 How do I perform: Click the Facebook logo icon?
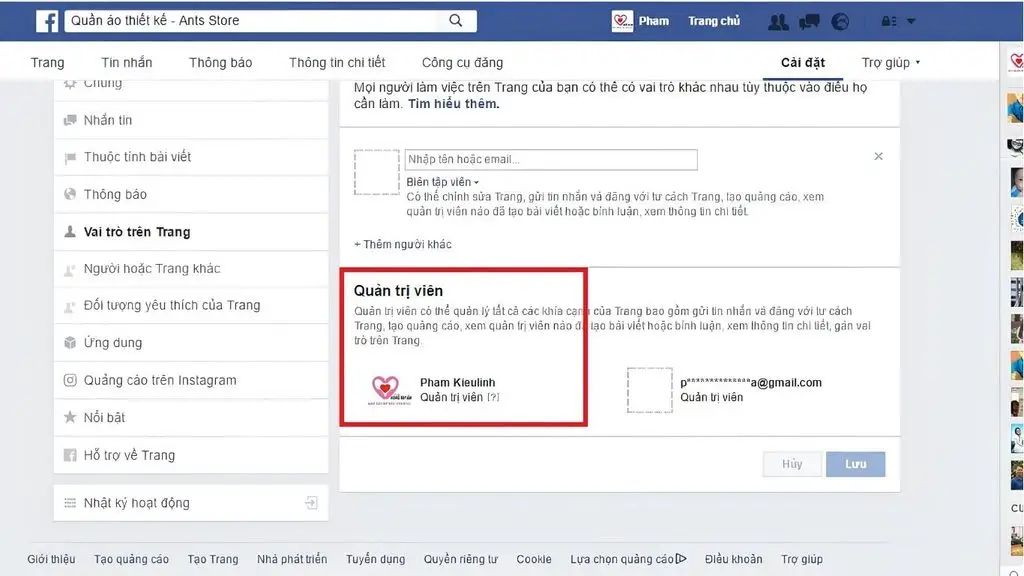47,21
